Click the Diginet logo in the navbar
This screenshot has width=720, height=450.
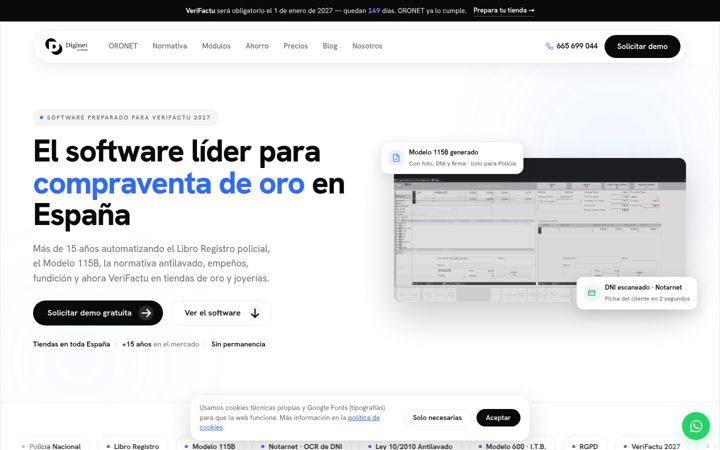(66, 46)
